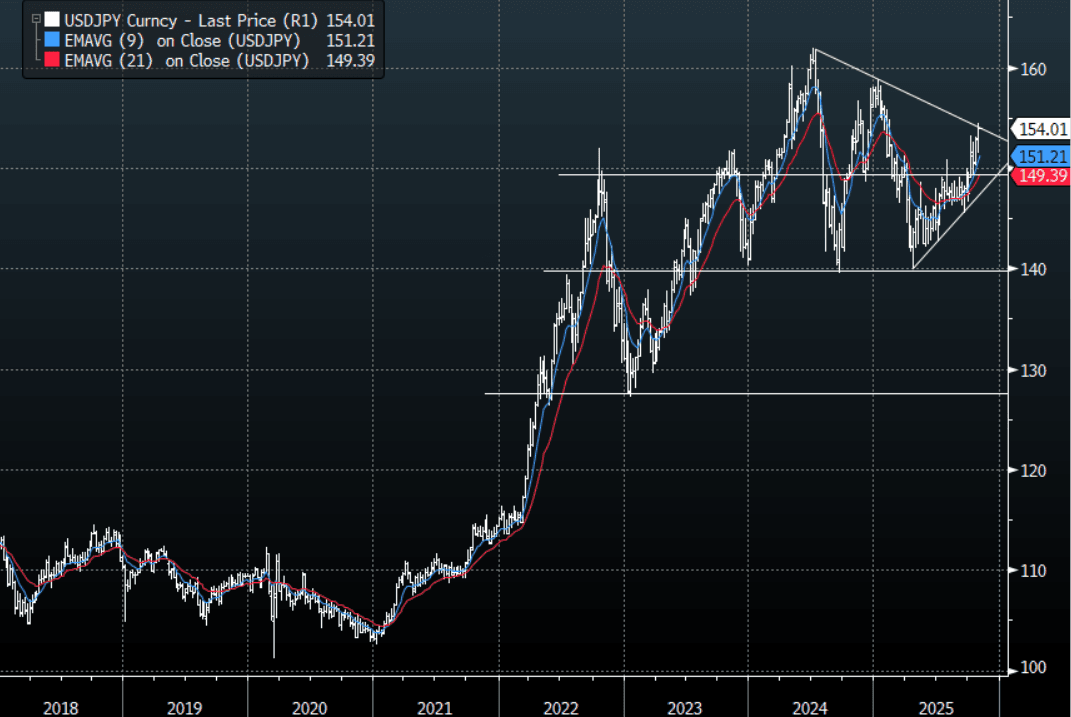
Task: Click the blue EMAVG (9) legend swatch
Action: pyautogui.click(x=52, y=40)
